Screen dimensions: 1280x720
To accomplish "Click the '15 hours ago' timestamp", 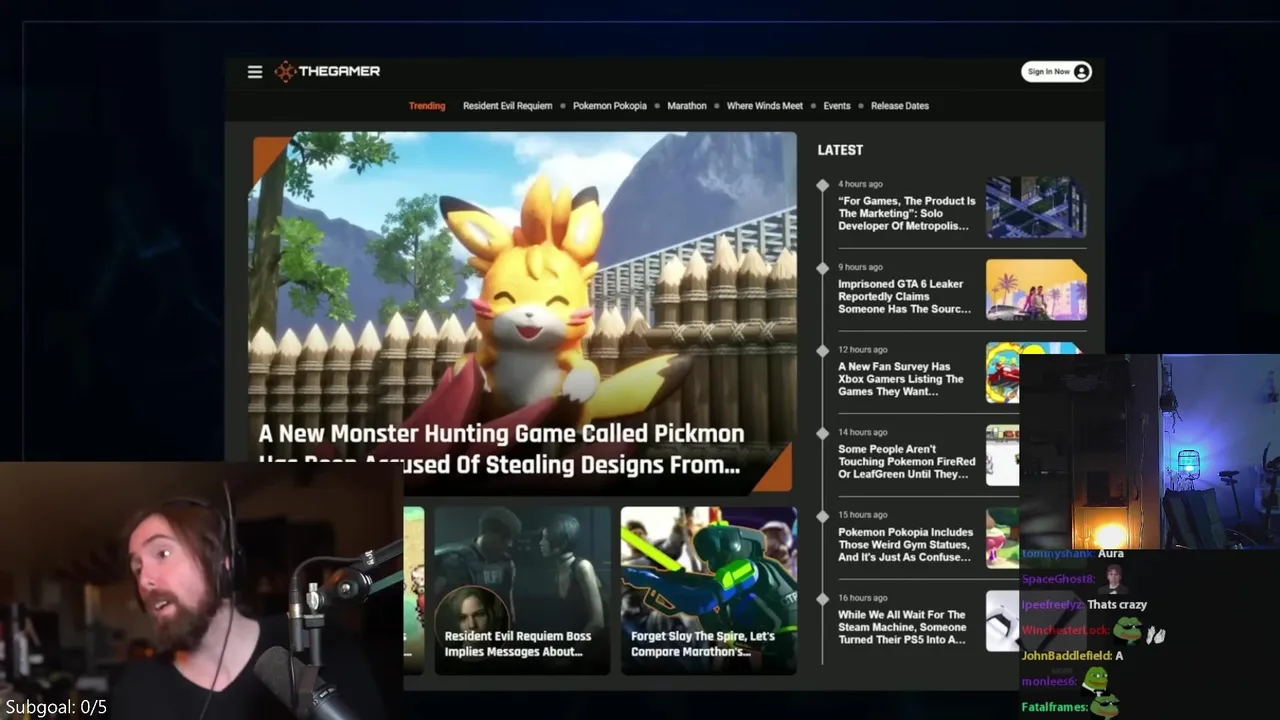I will (x=862, y=515).
